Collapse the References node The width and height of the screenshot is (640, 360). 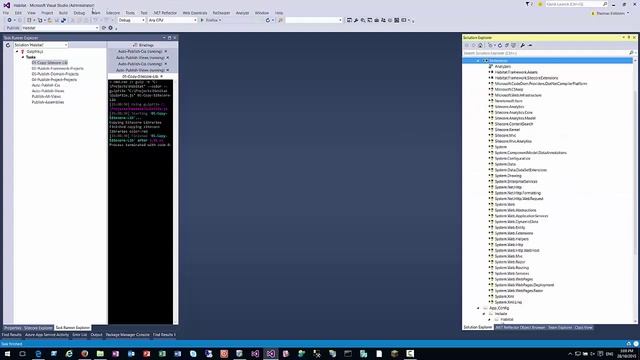pyautogui.click(x=478, y=61)
